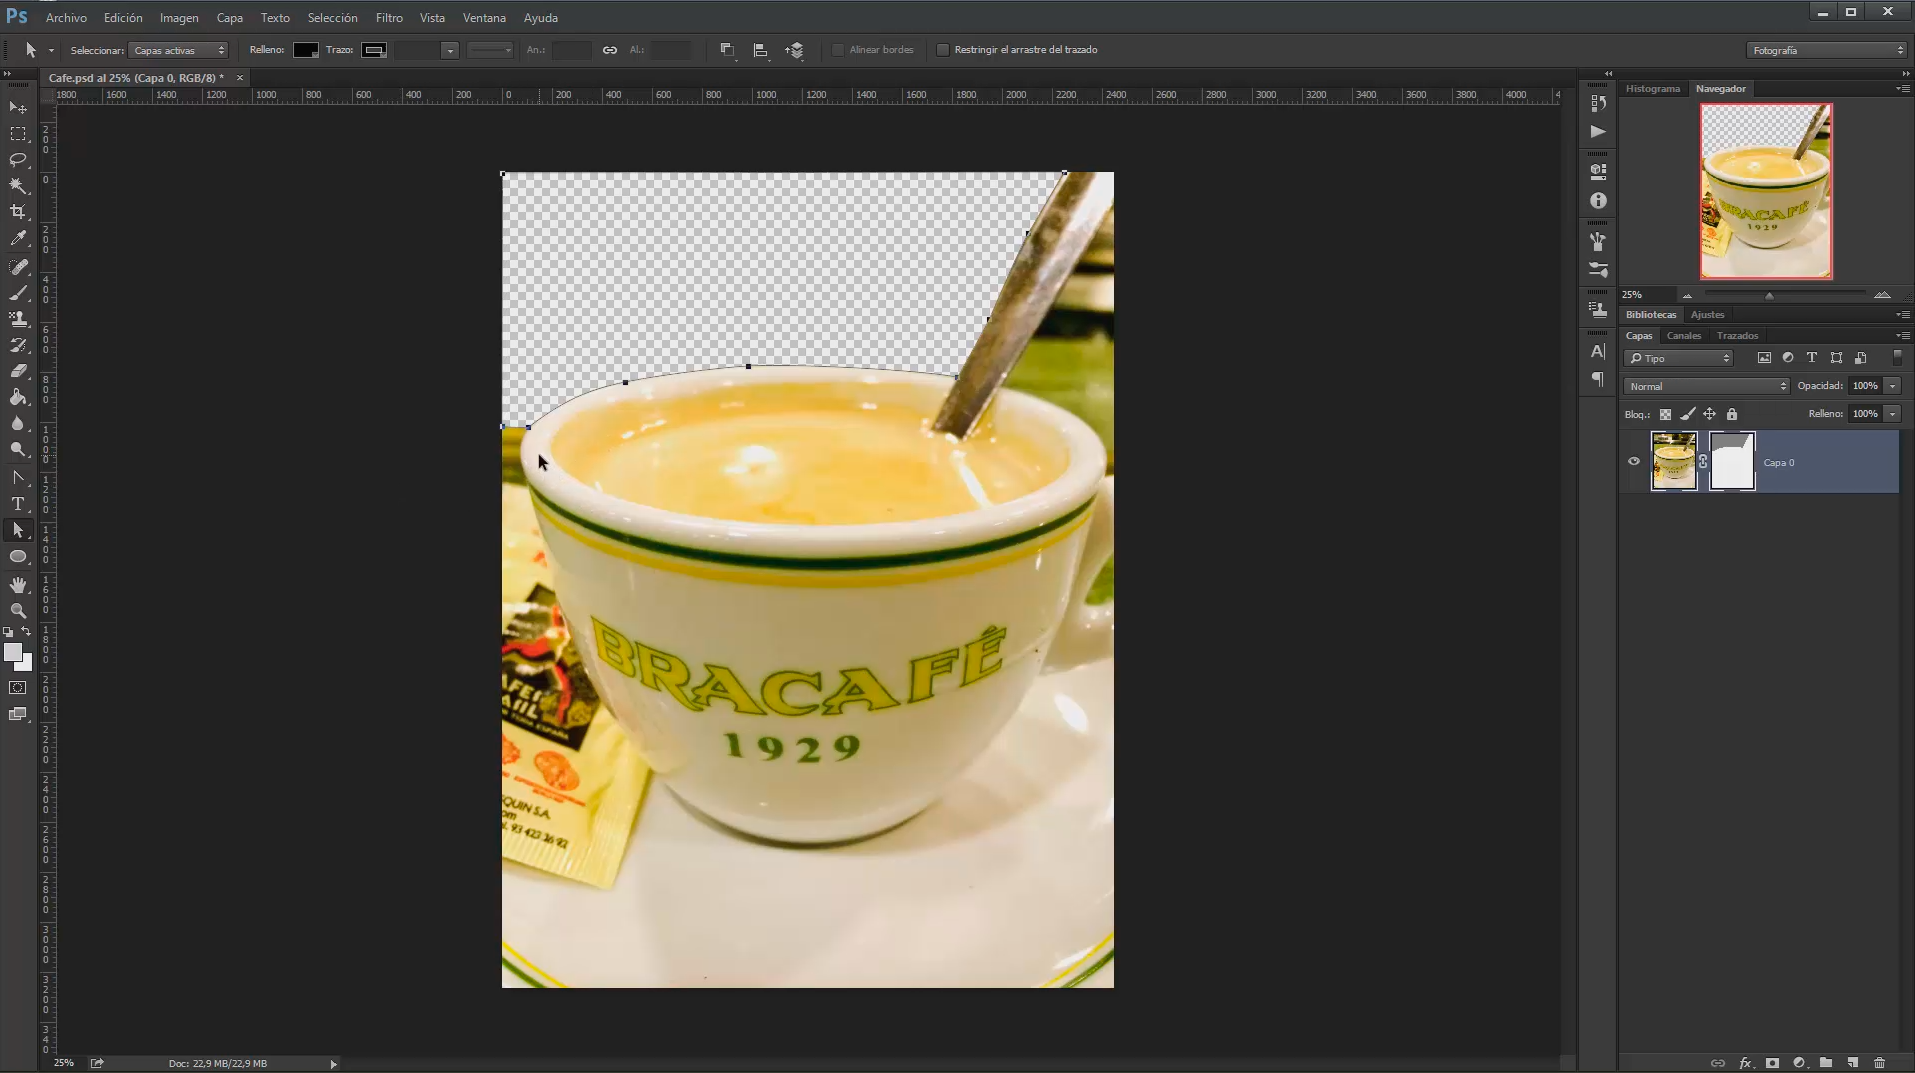This screenshot has height=1073, width=1915.
Task: Select the Eyedropper tool
Action: pyautogui.click(x=18, y=238)
